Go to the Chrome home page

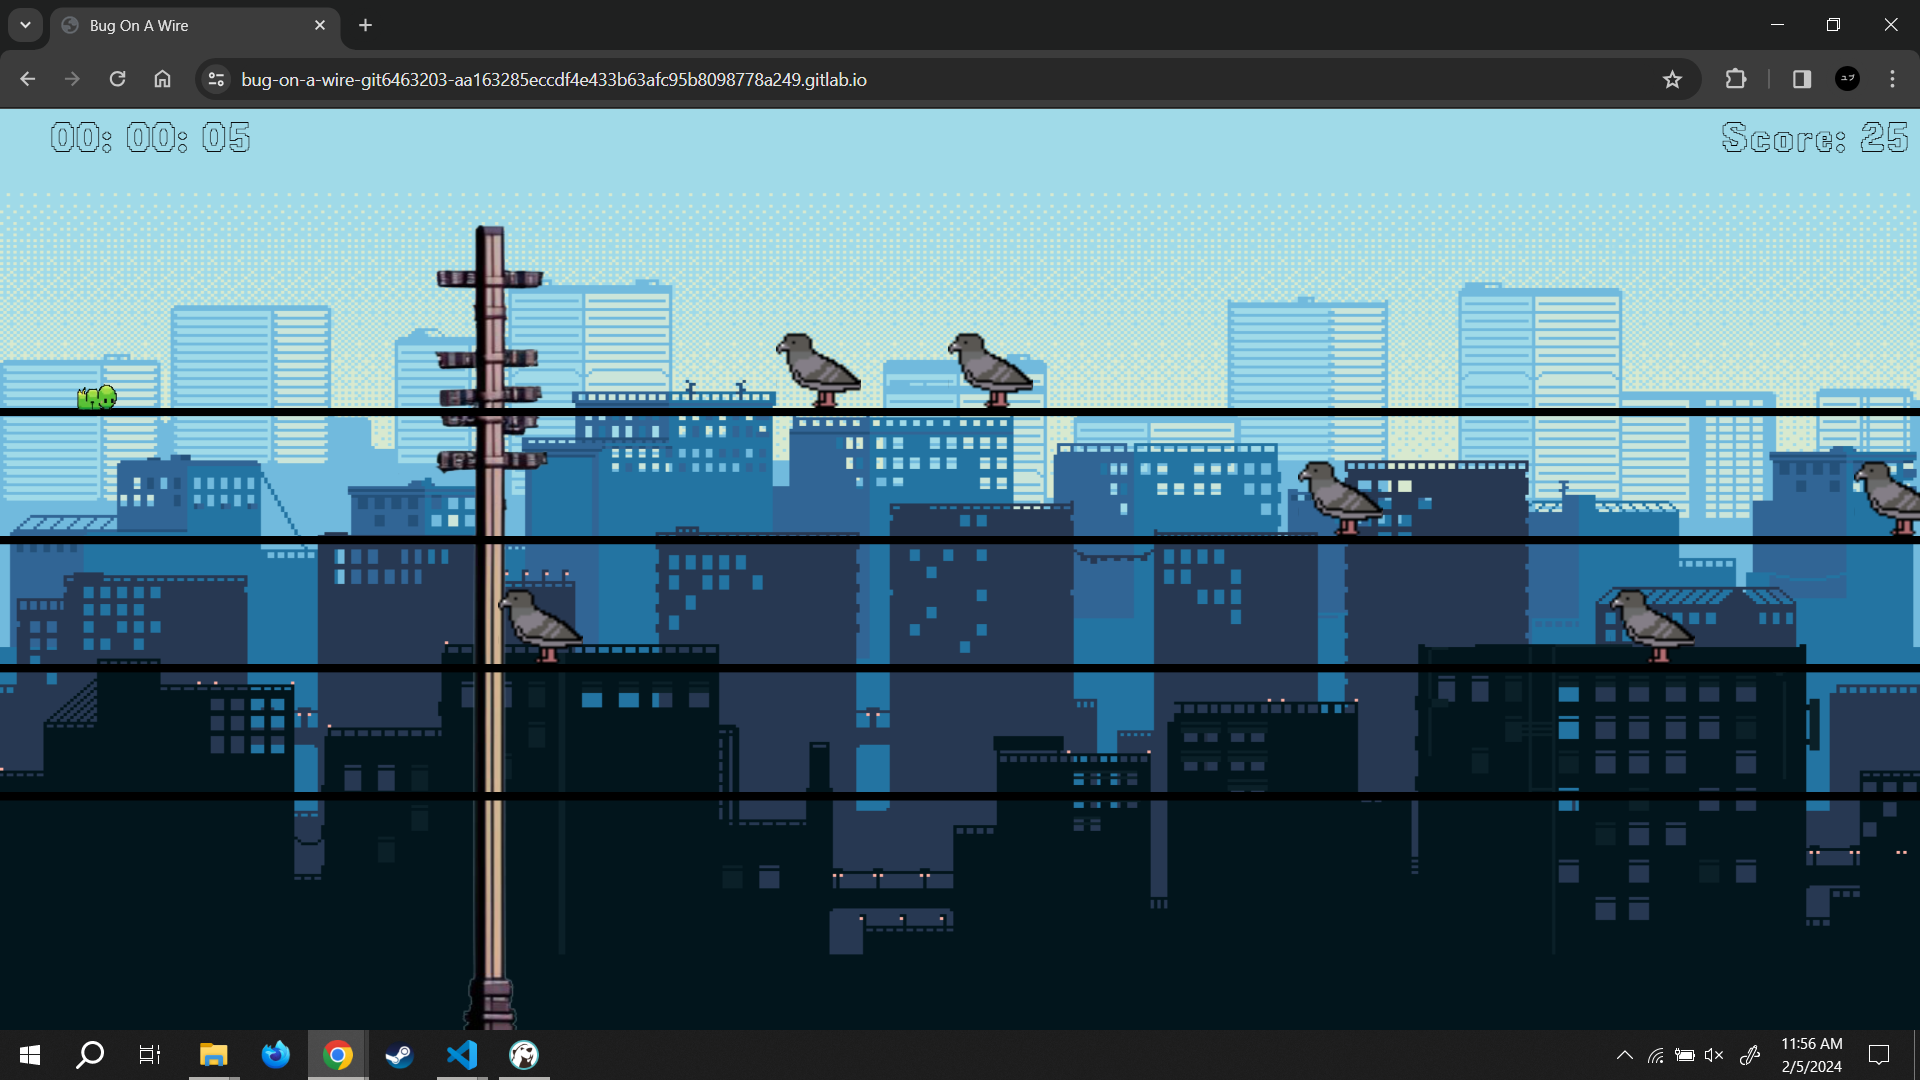pyautogui.click(x=162, y=79)
